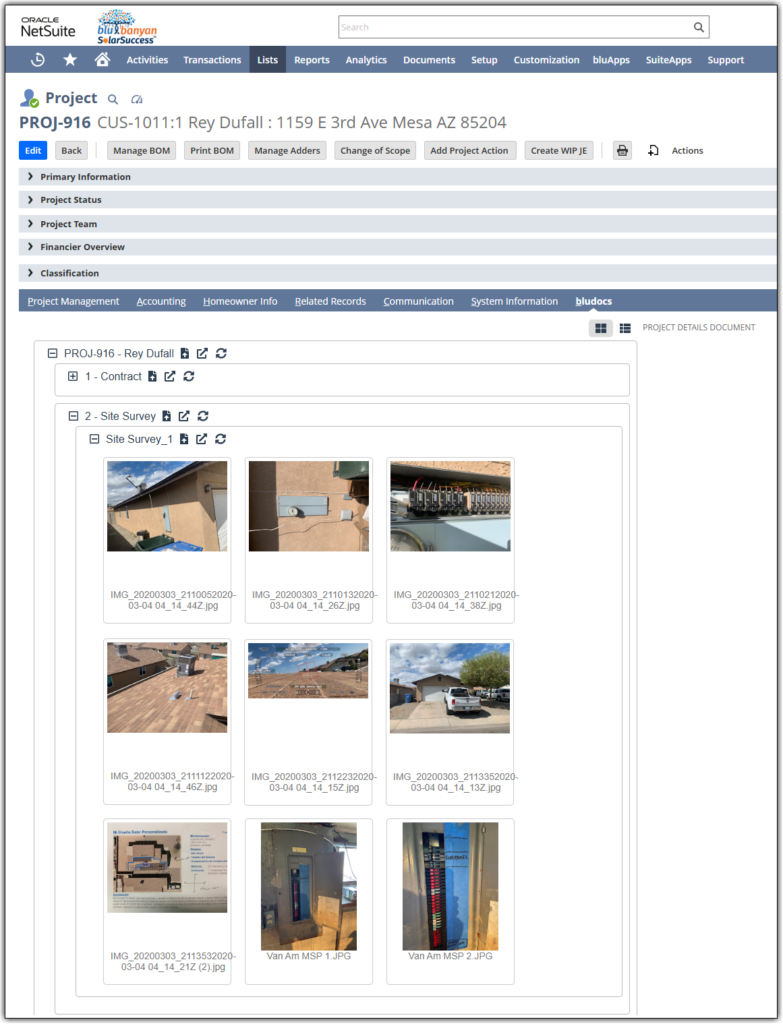Click the dashboard gauge icon beside Project title
783x1024 pixels.
[136, 99]
